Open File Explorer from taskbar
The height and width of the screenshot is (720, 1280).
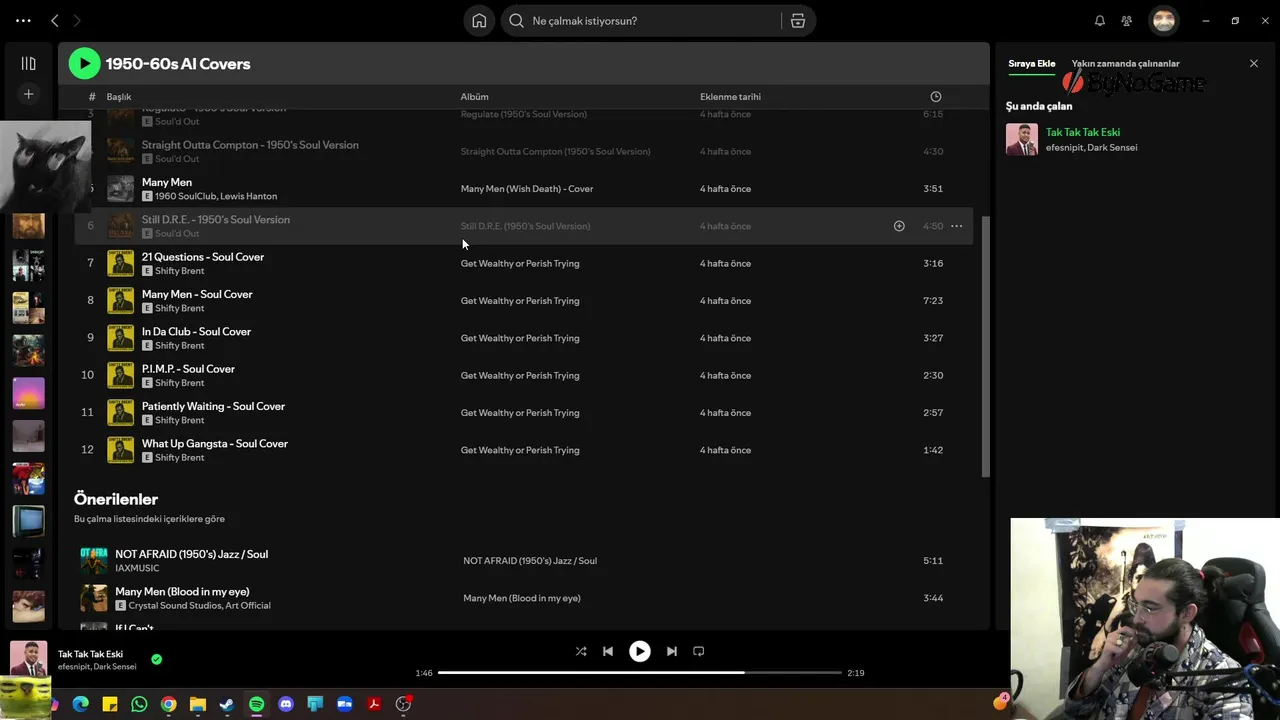[x=198, y=704]
